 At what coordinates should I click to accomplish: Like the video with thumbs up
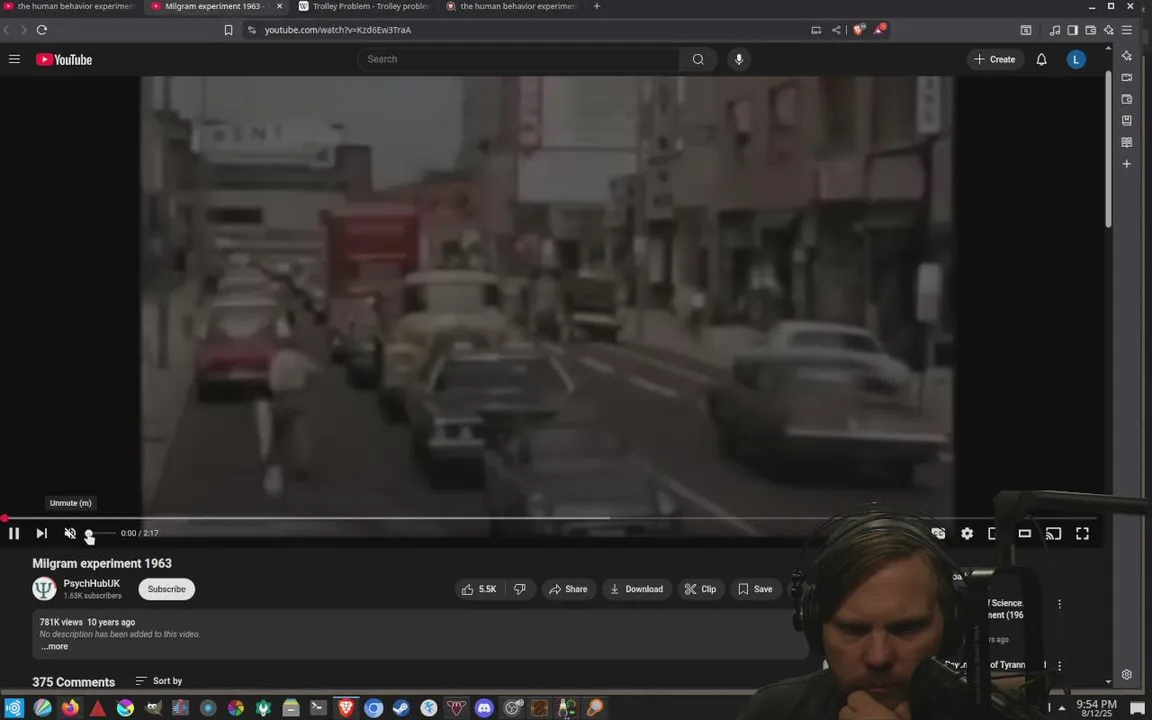[x=479, y=589]
